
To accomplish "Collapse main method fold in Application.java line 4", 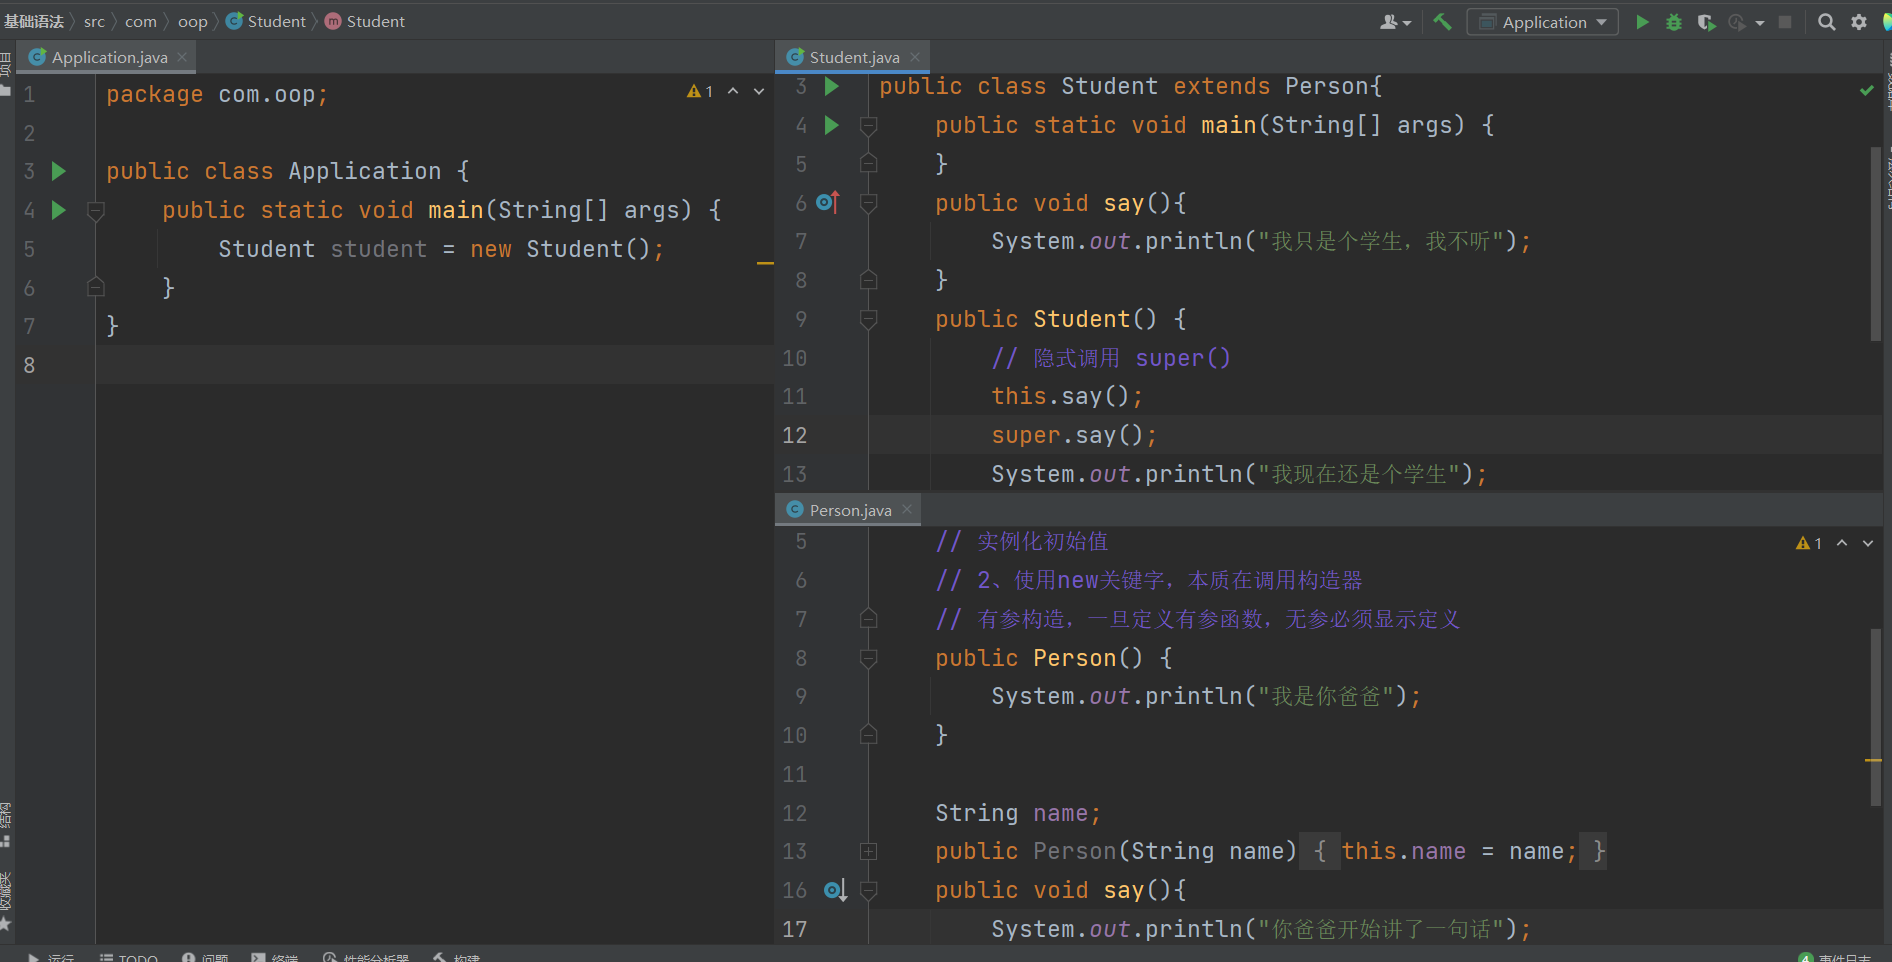I will click(x=96, y=211).
